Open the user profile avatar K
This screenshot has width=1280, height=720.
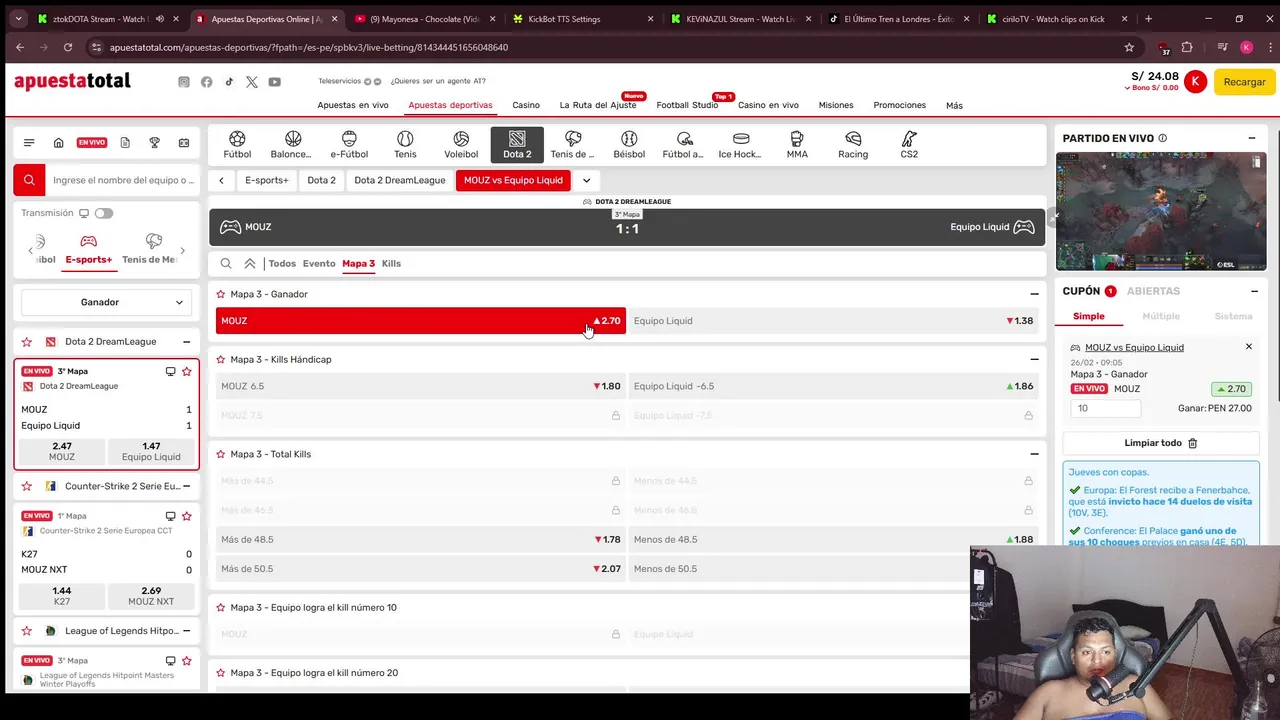(x=1195, y=82)
